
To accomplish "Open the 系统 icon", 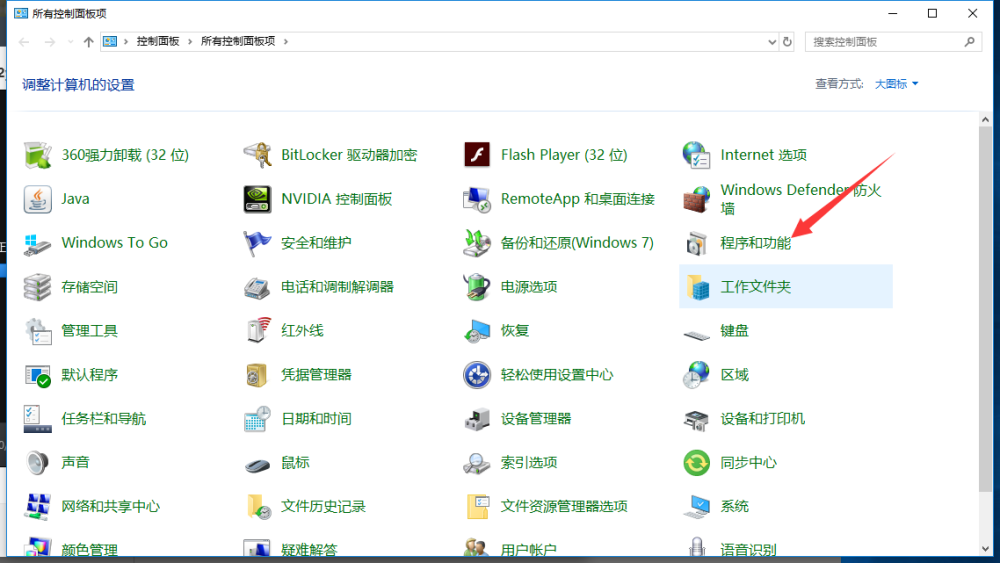I will 696,506.
